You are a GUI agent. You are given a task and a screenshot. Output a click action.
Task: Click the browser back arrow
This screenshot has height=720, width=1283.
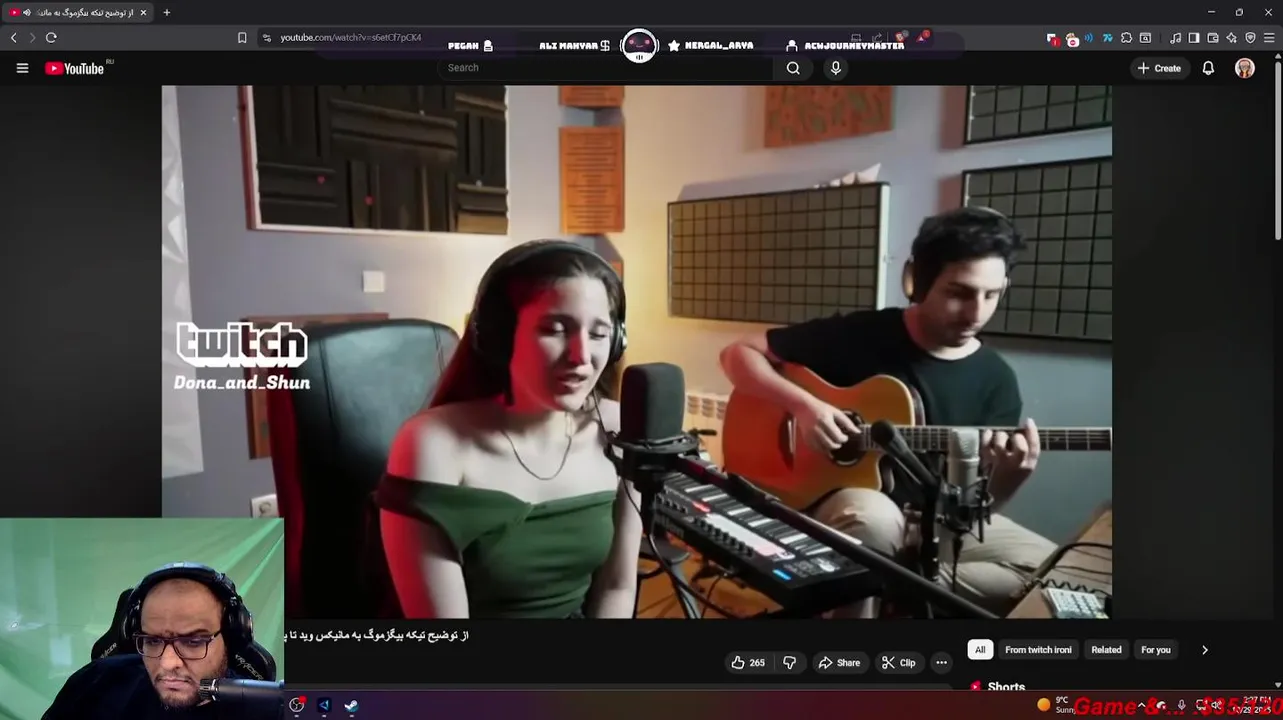coord(14,37)
